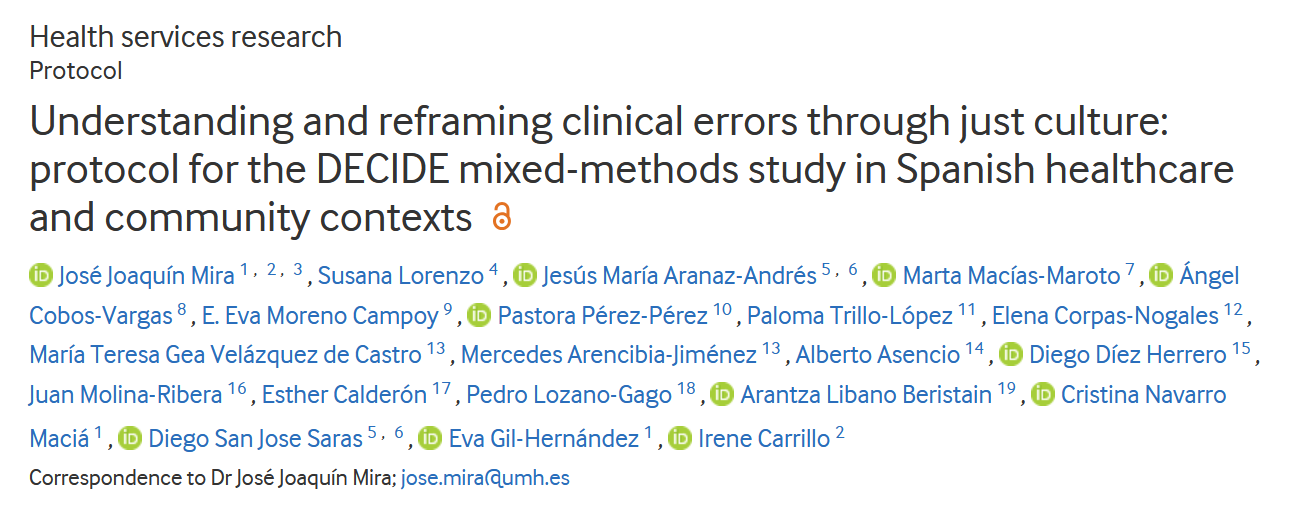This screenshot has height=522, width=1293.
Task: Click ORCID icon beside Diego San Jose Saras
Action: coord(130,438)
